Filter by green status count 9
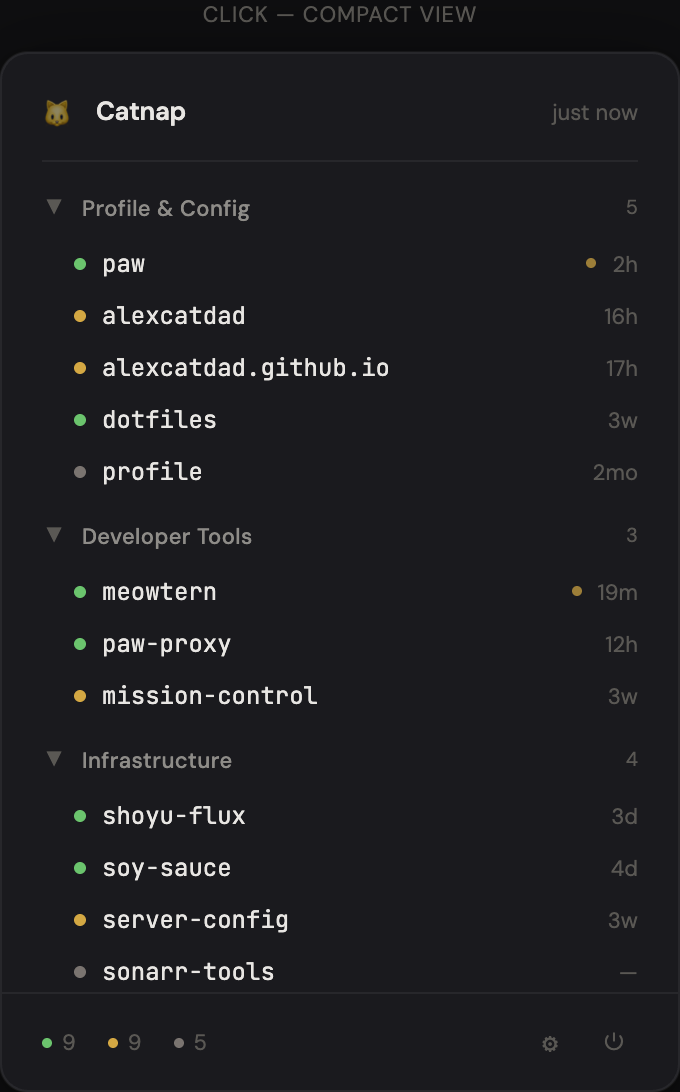680x1092 pixels. point(59,1043)
